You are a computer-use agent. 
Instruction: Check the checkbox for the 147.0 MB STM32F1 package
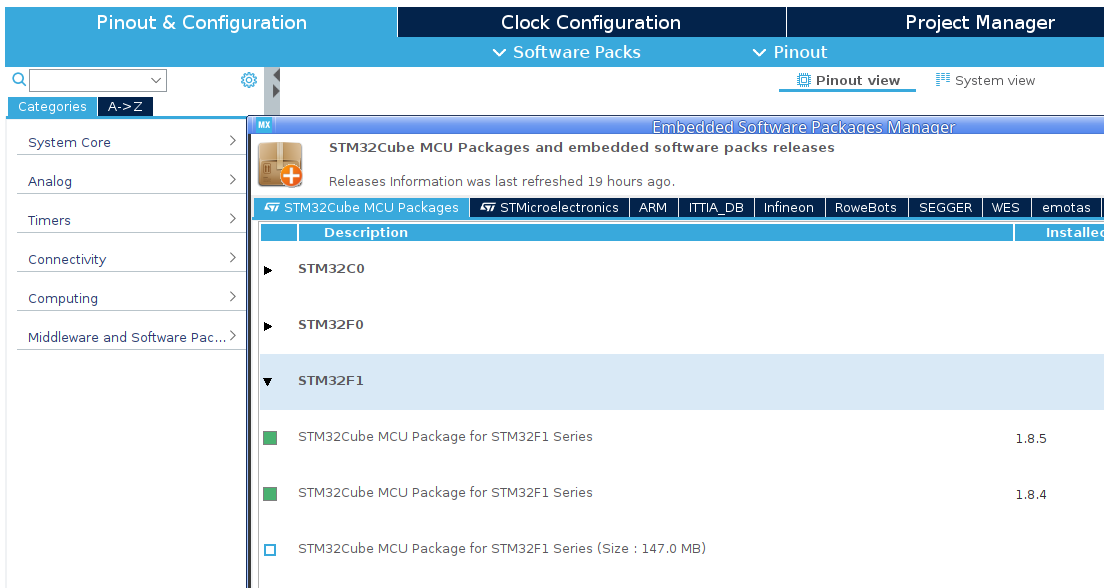pyautogui.click(x=270, y=549)
